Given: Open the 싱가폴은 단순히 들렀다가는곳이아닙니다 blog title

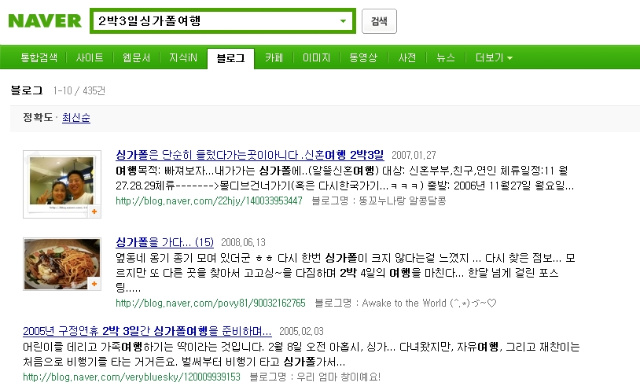Looking at the screenshot, I should pos(250,155).
